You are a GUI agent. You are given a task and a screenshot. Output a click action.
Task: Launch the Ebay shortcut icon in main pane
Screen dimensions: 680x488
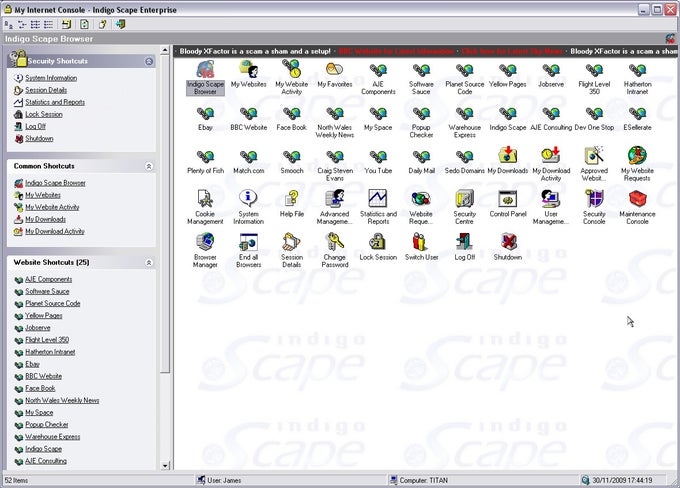(205, 114)
